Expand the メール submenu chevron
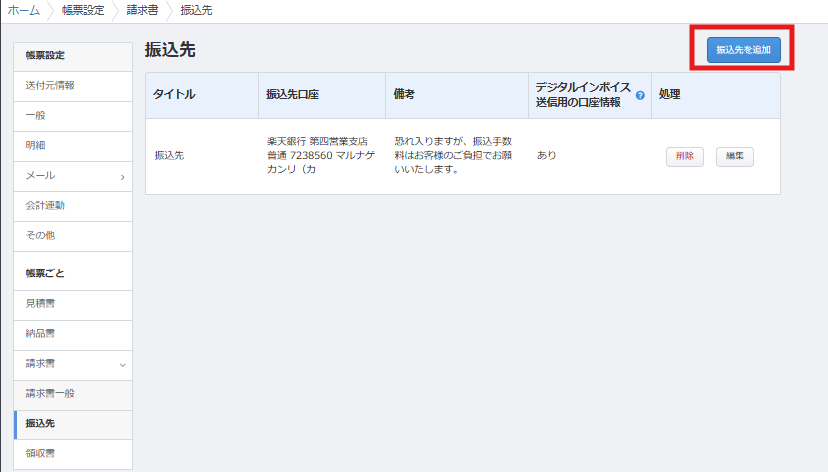Viewport: 828px width, 472px height. pyautogui.click(x=122, y=177)
